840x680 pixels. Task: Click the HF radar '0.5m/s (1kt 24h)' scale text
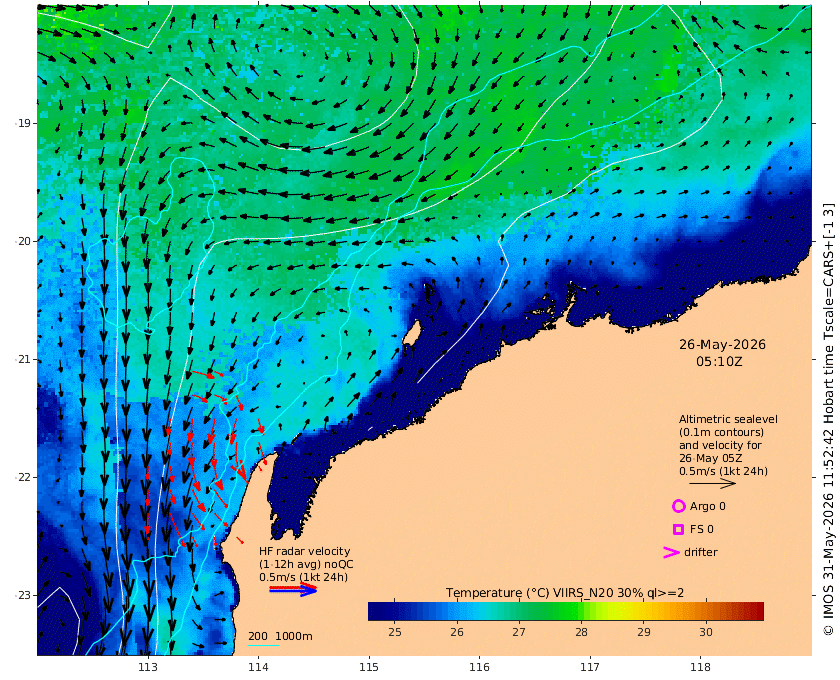pos(303,577)
